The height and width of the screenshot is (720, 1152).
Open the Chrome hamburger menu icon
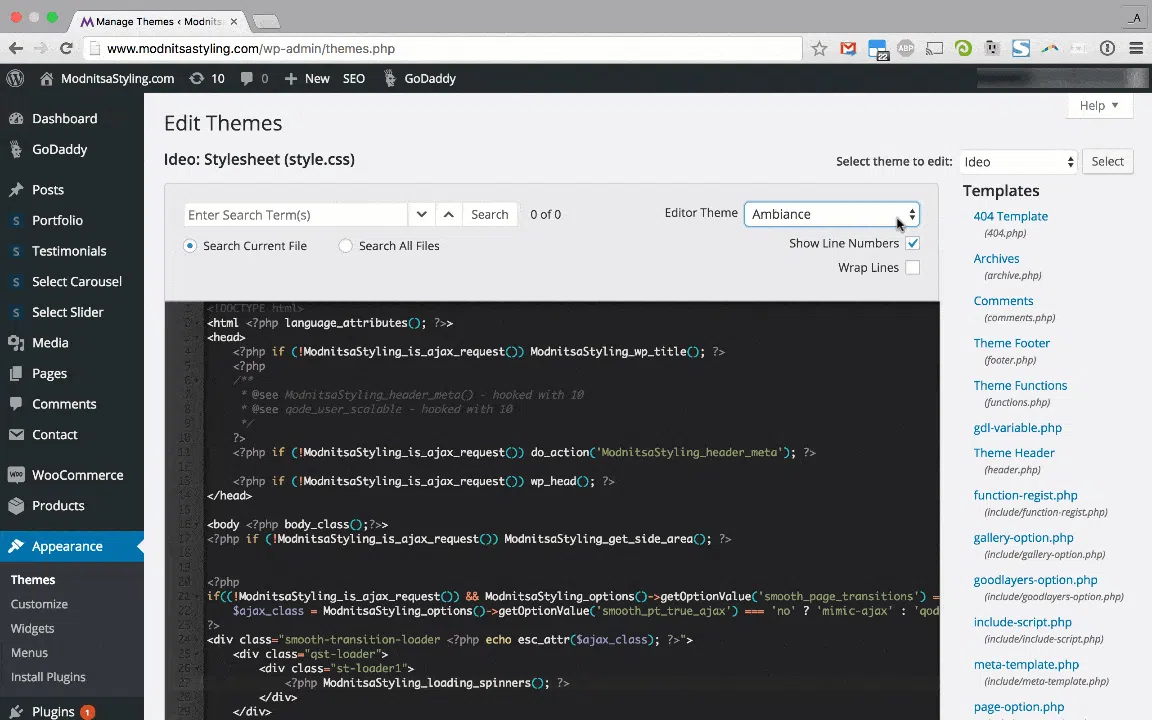tap(1136, 48)
